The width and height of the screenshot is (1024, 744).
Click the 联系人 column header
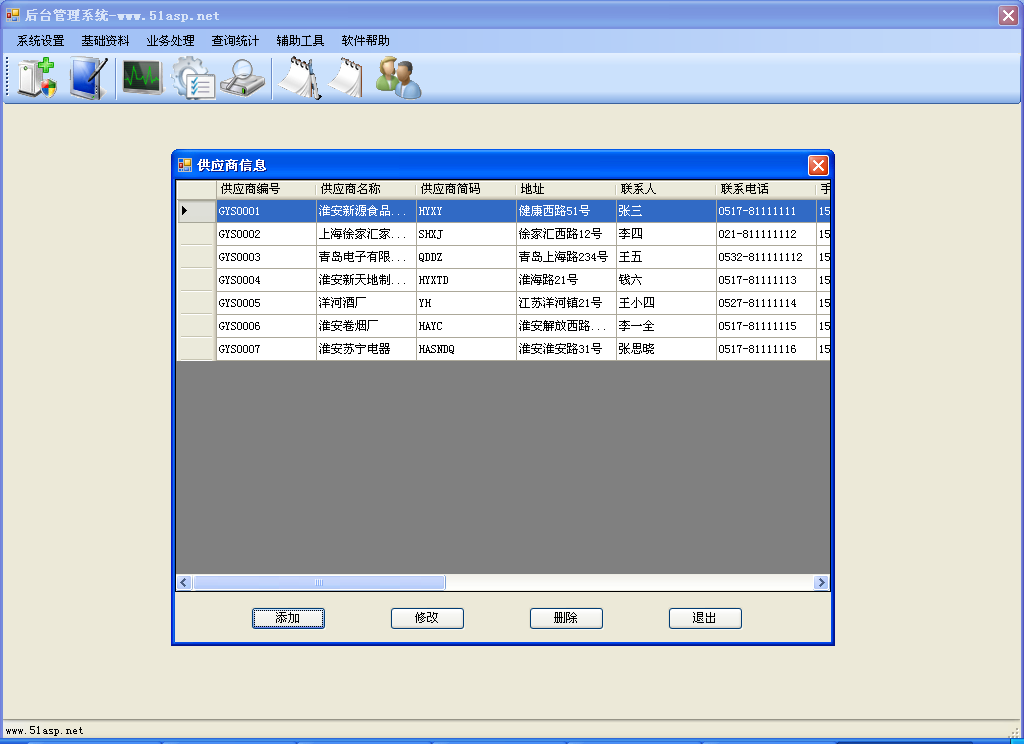[x=666, y=189]
